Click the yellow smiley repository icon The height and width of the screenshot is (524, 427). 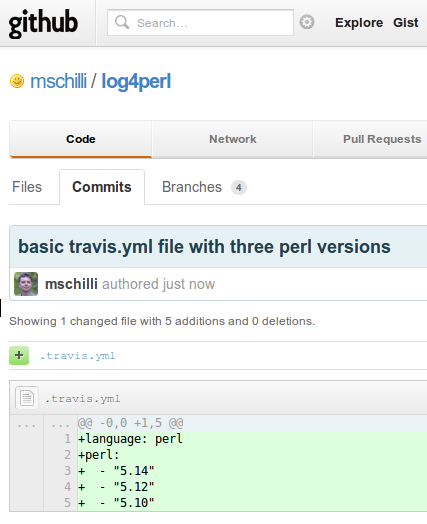tap(17, 81)
